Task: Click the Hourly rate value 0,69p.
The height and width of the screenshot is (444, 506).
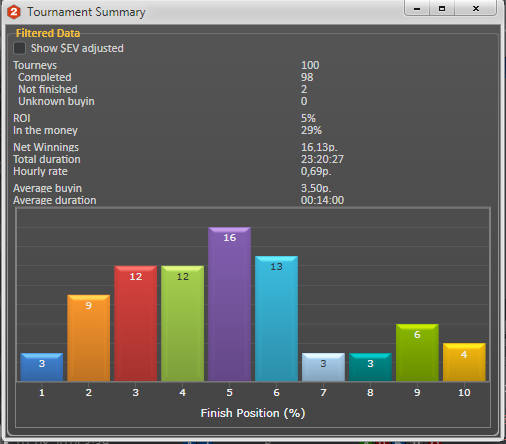Action: (316, 171)
